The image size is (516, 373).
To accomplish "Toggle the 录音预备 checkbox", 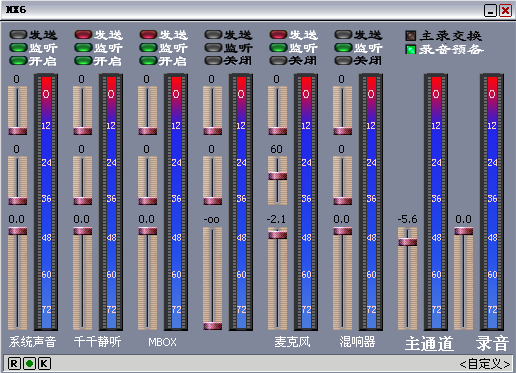I will [x=411, y=49].
